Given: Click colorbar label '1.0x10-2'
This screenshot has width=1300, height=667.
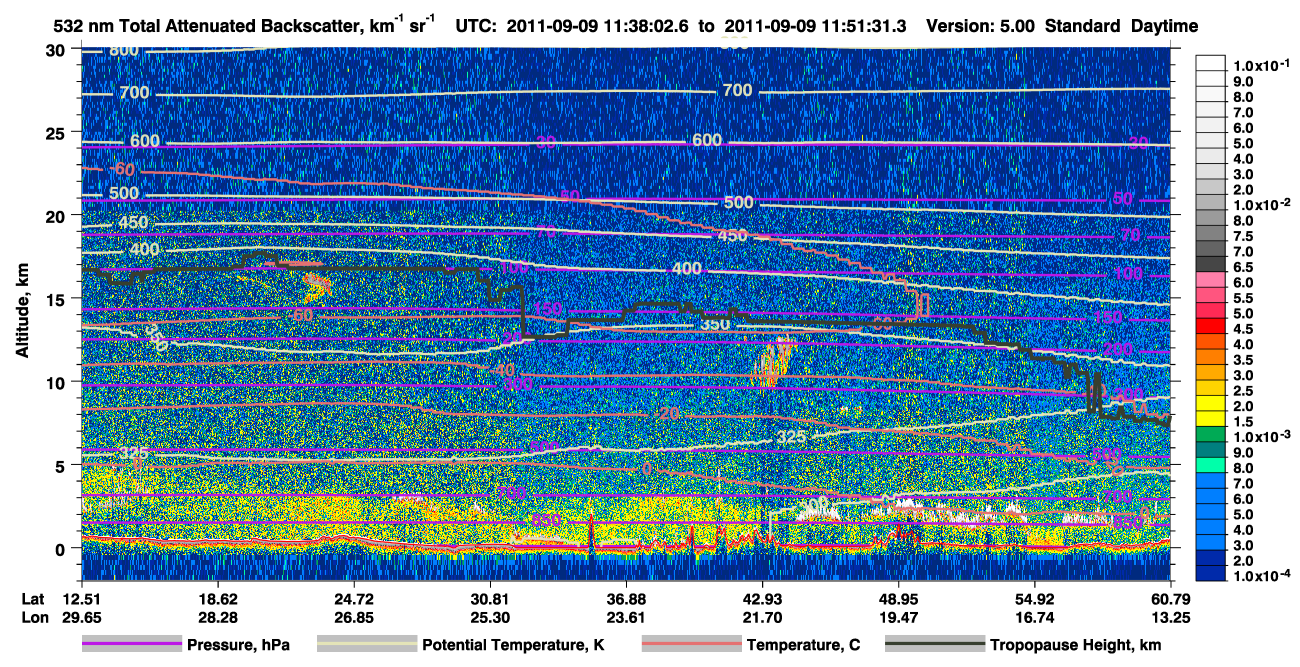Looking at the screenshot, I should pyautogui.click(x=1260, y=204).
